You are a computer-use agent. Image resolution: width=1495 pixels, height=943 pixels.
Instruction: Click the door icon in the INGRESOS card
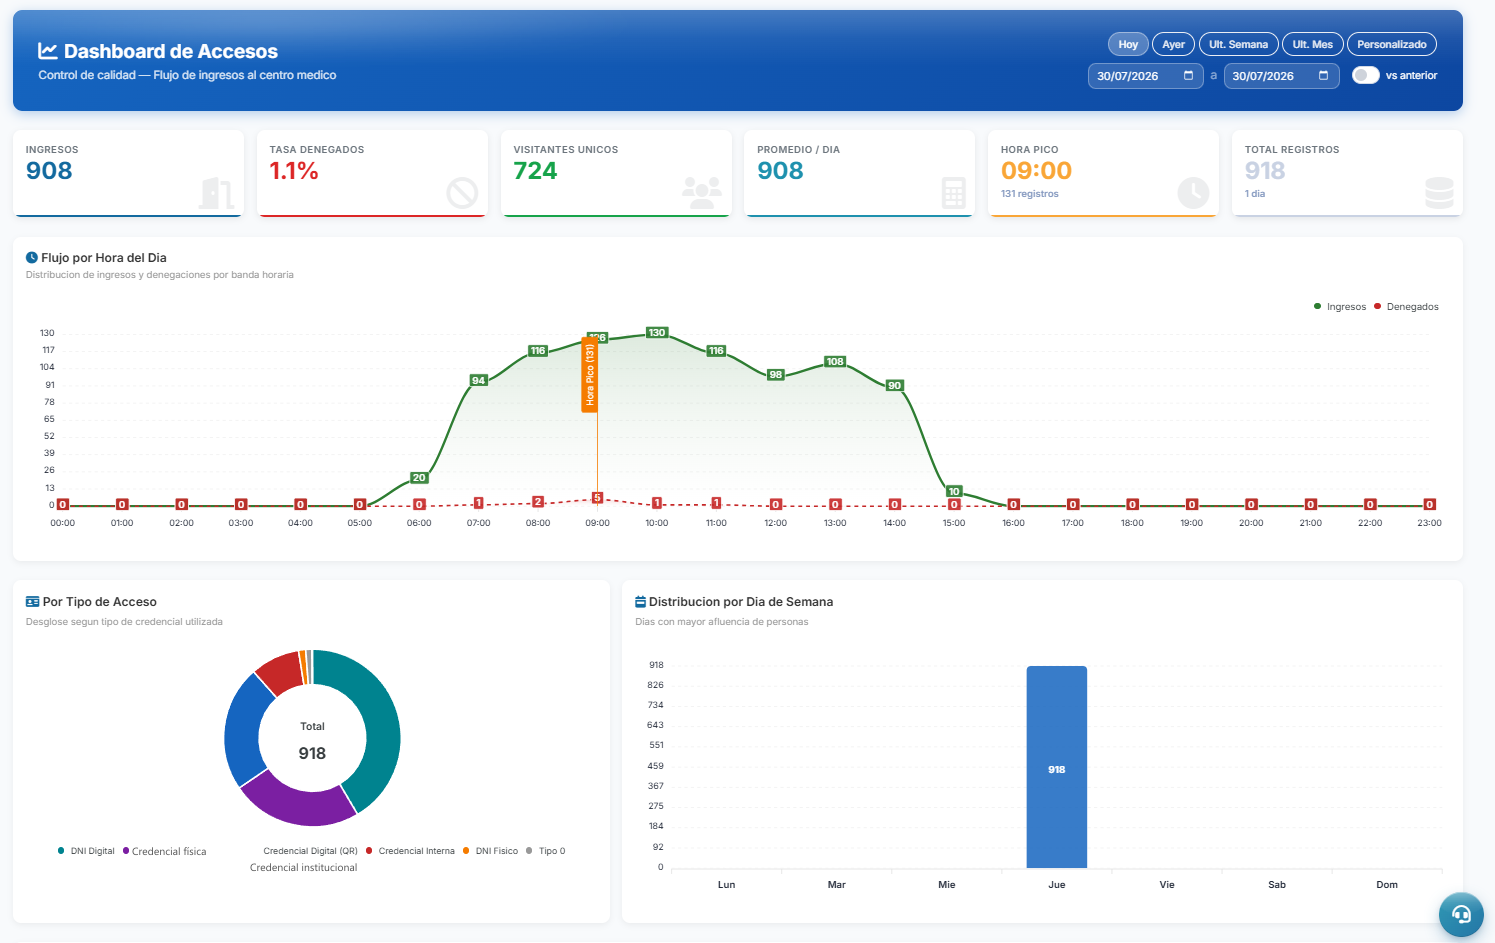point(216,193)
